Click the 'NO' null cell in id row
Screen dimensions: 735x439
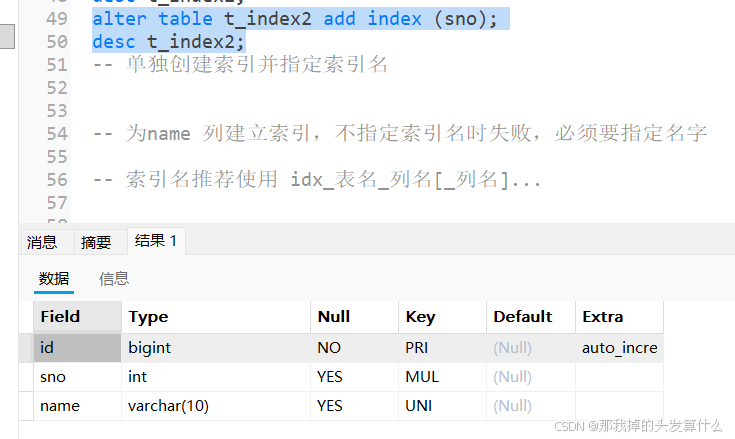coord(354,348)
